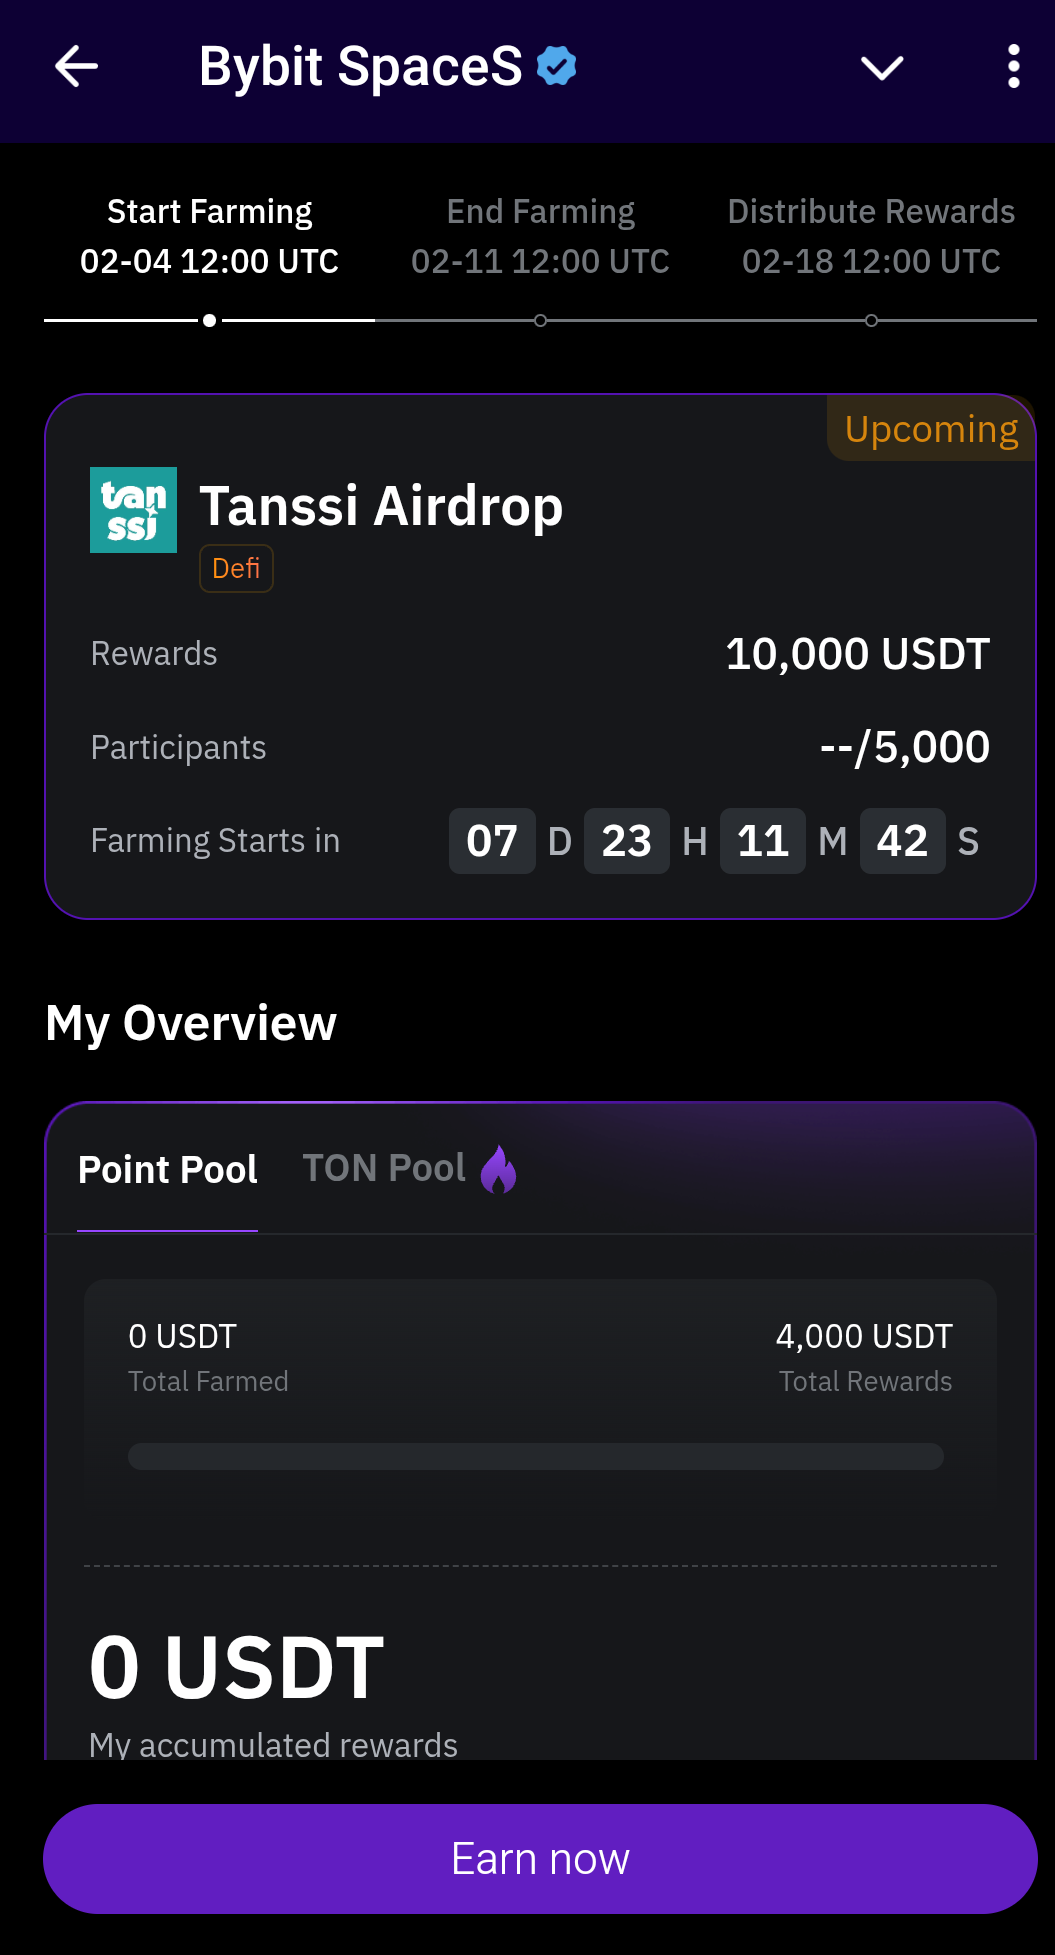Tap the blue verified badge icon

click(x=557, y=66)
